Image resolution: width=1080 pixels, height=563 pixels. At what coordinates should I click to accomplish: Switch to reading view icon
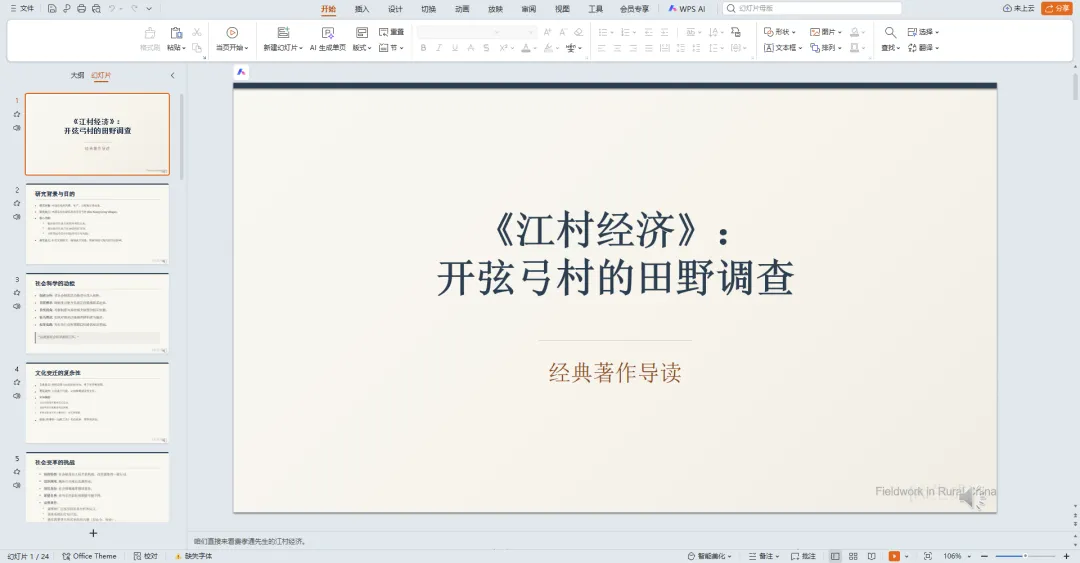pos(871,556)
